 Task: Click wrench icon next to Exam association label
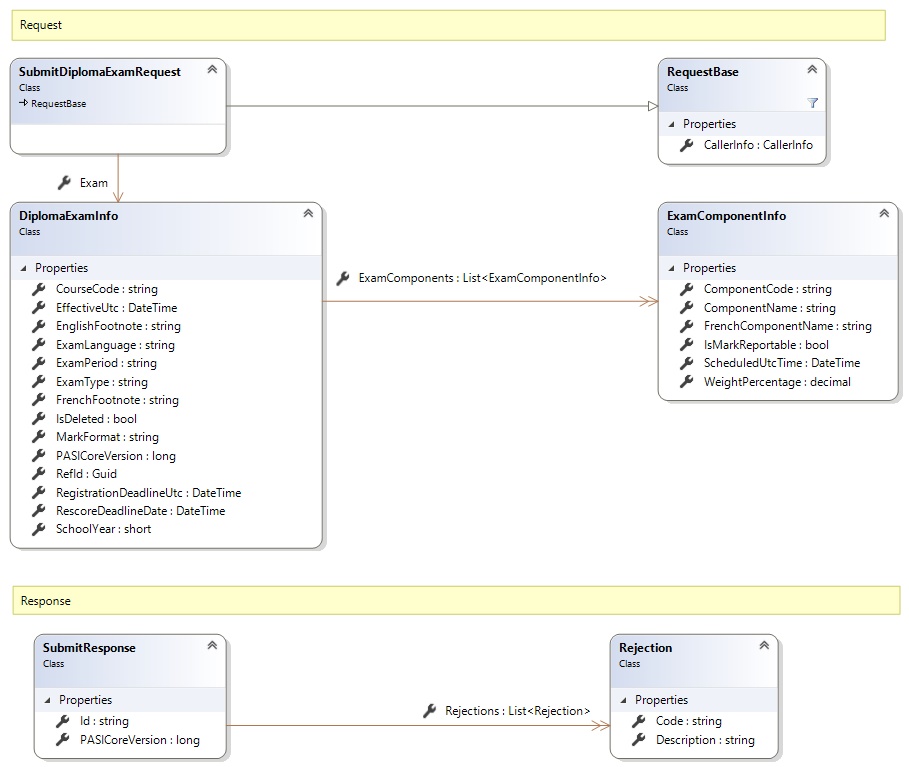click(x=64, y=183)
